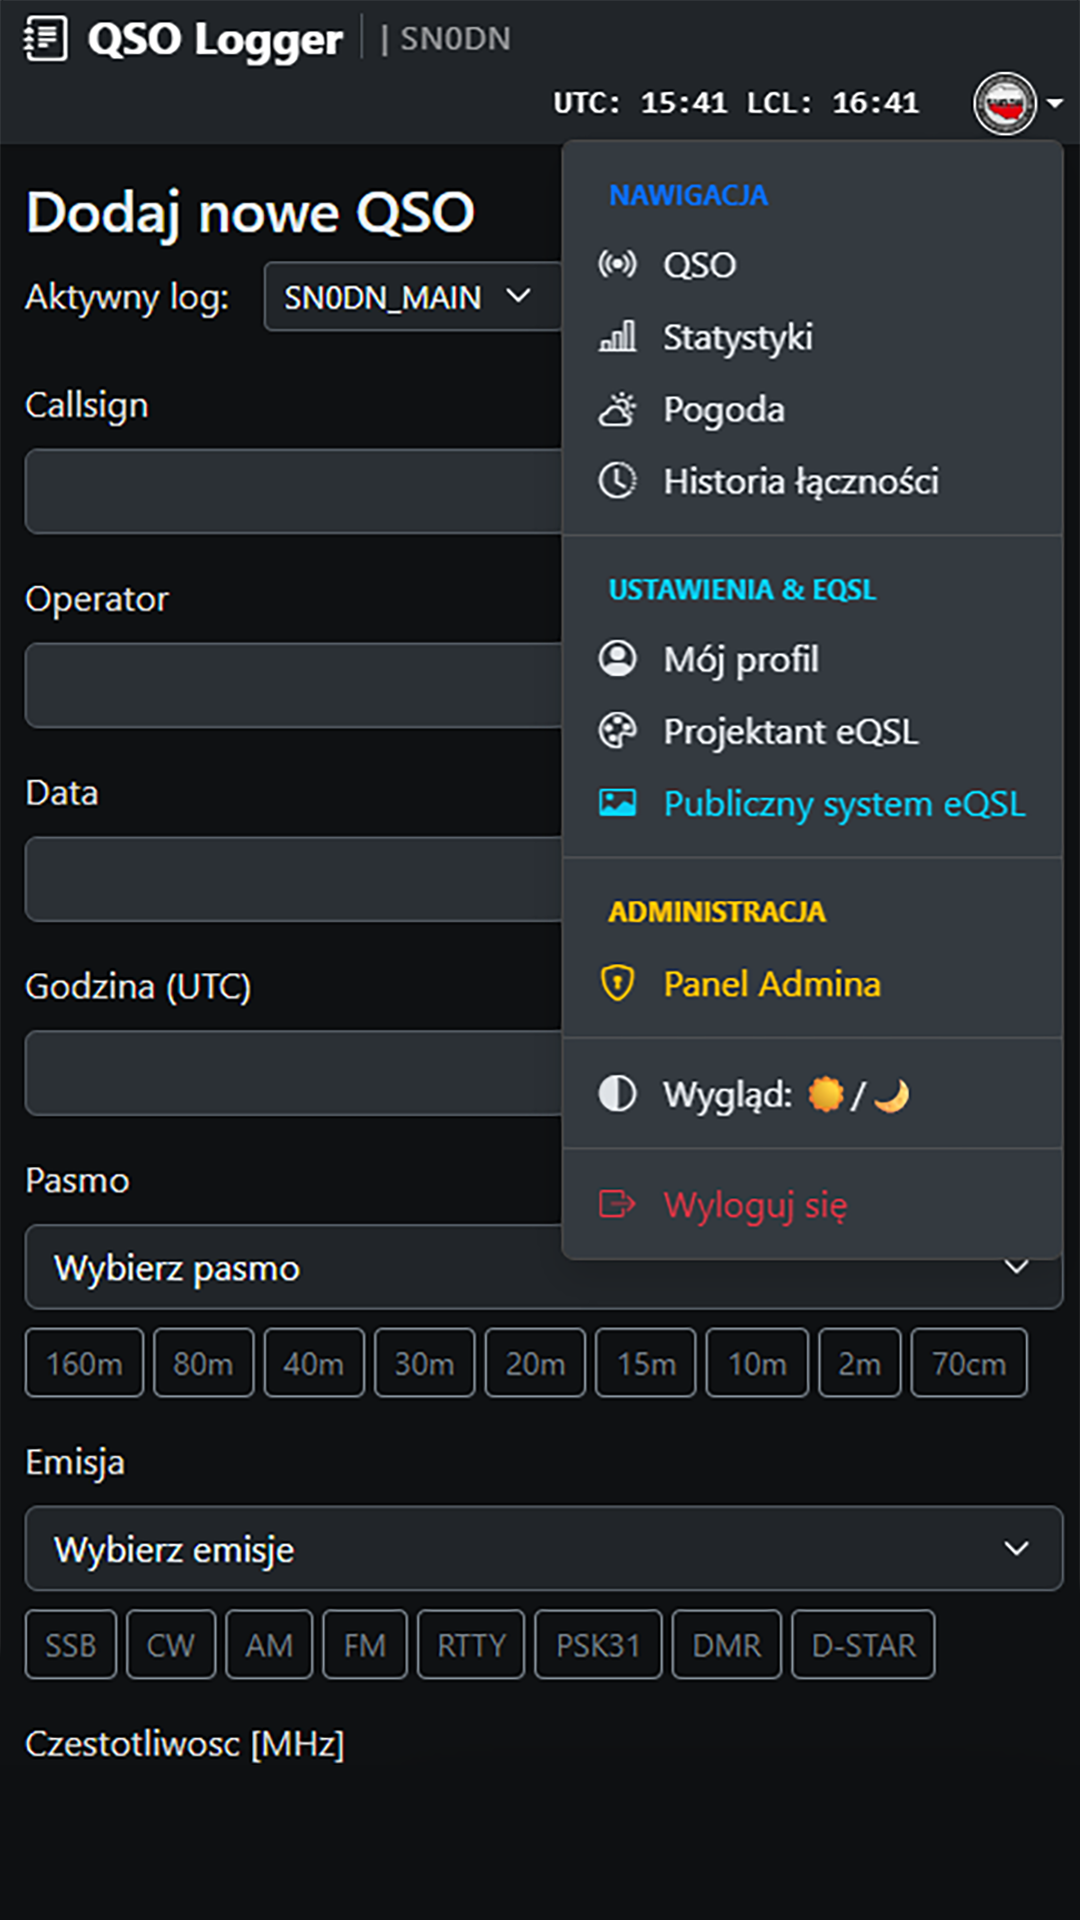Click the weather cloud icon for Pogoda
Screen dimensions: 1080x1920
[x=618, y=409]
